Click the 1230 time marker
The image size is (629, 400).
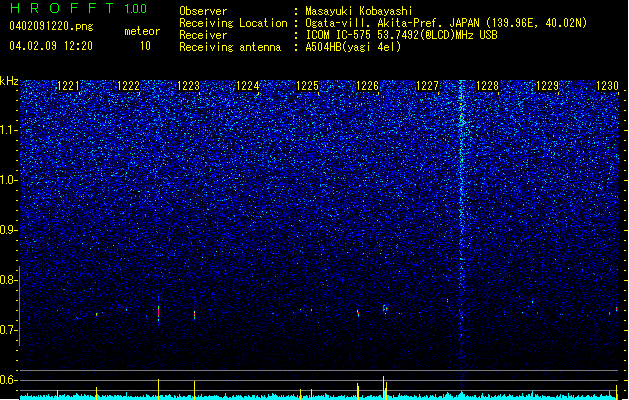[607, 86]
